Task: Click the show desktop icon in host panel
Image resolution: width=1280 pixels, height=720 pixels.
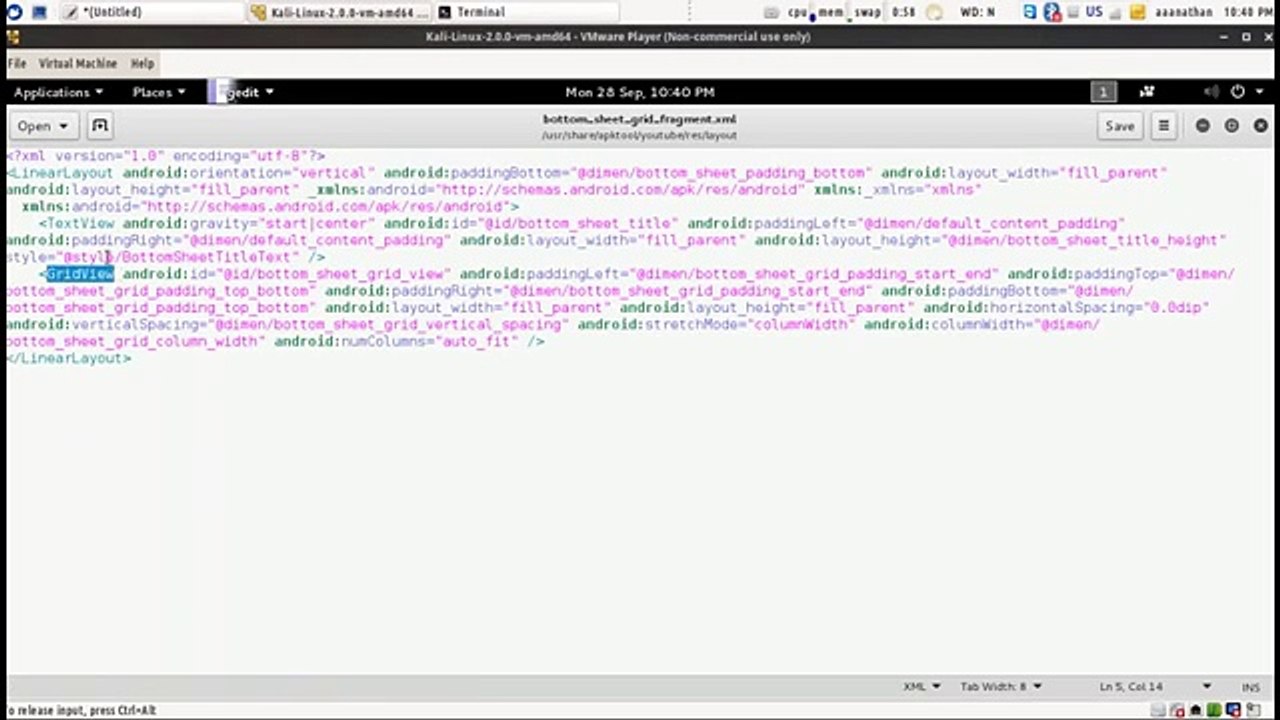Action: click(x=39, y=12)
